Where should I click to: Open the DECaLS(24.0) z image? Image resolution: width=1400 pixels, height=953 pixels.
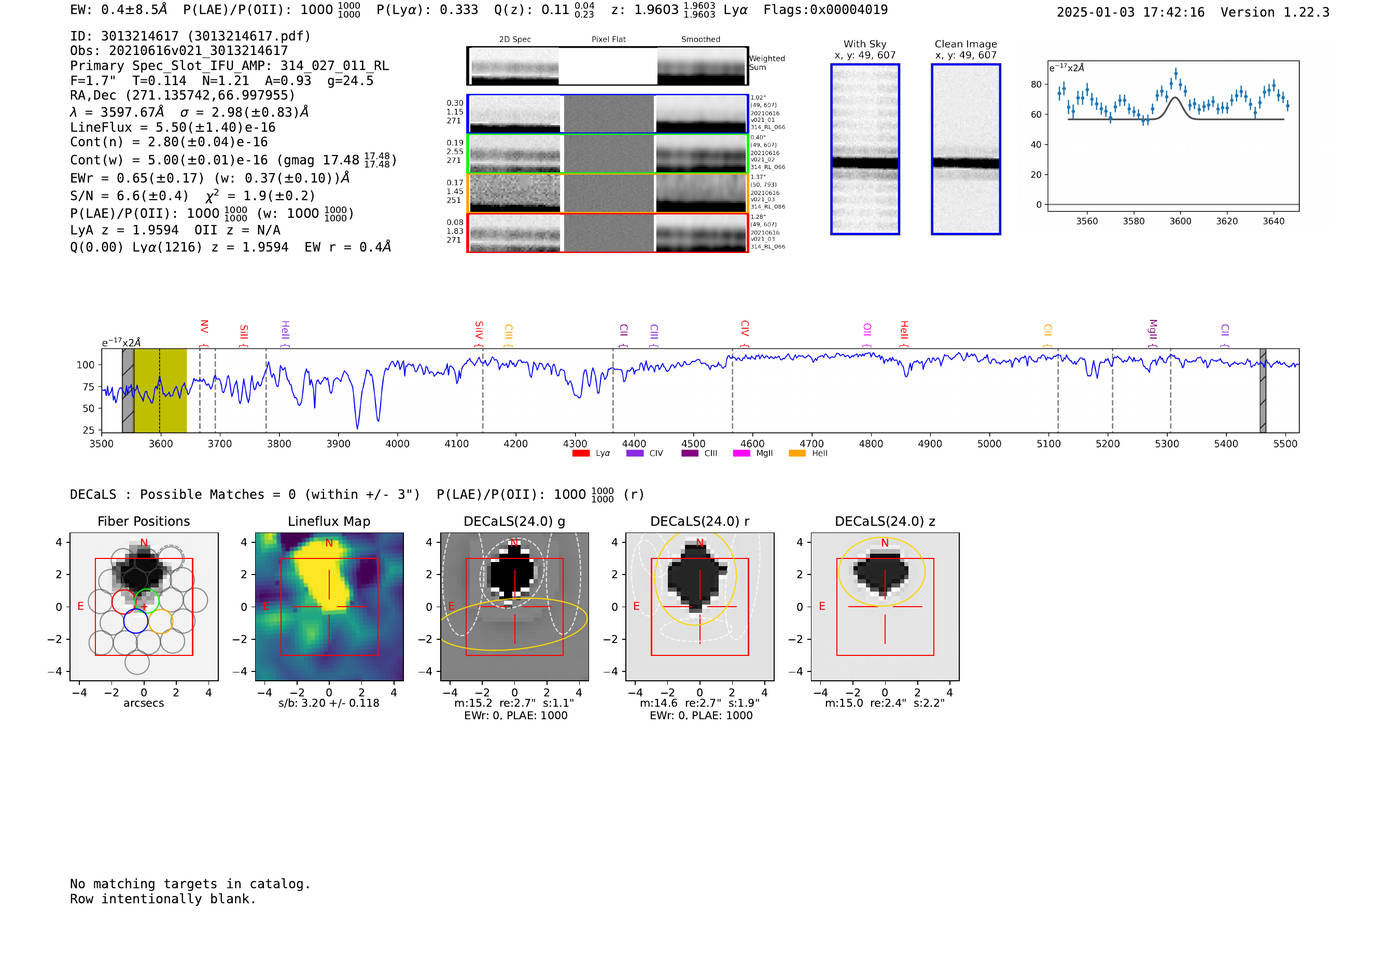coord(885,606)
